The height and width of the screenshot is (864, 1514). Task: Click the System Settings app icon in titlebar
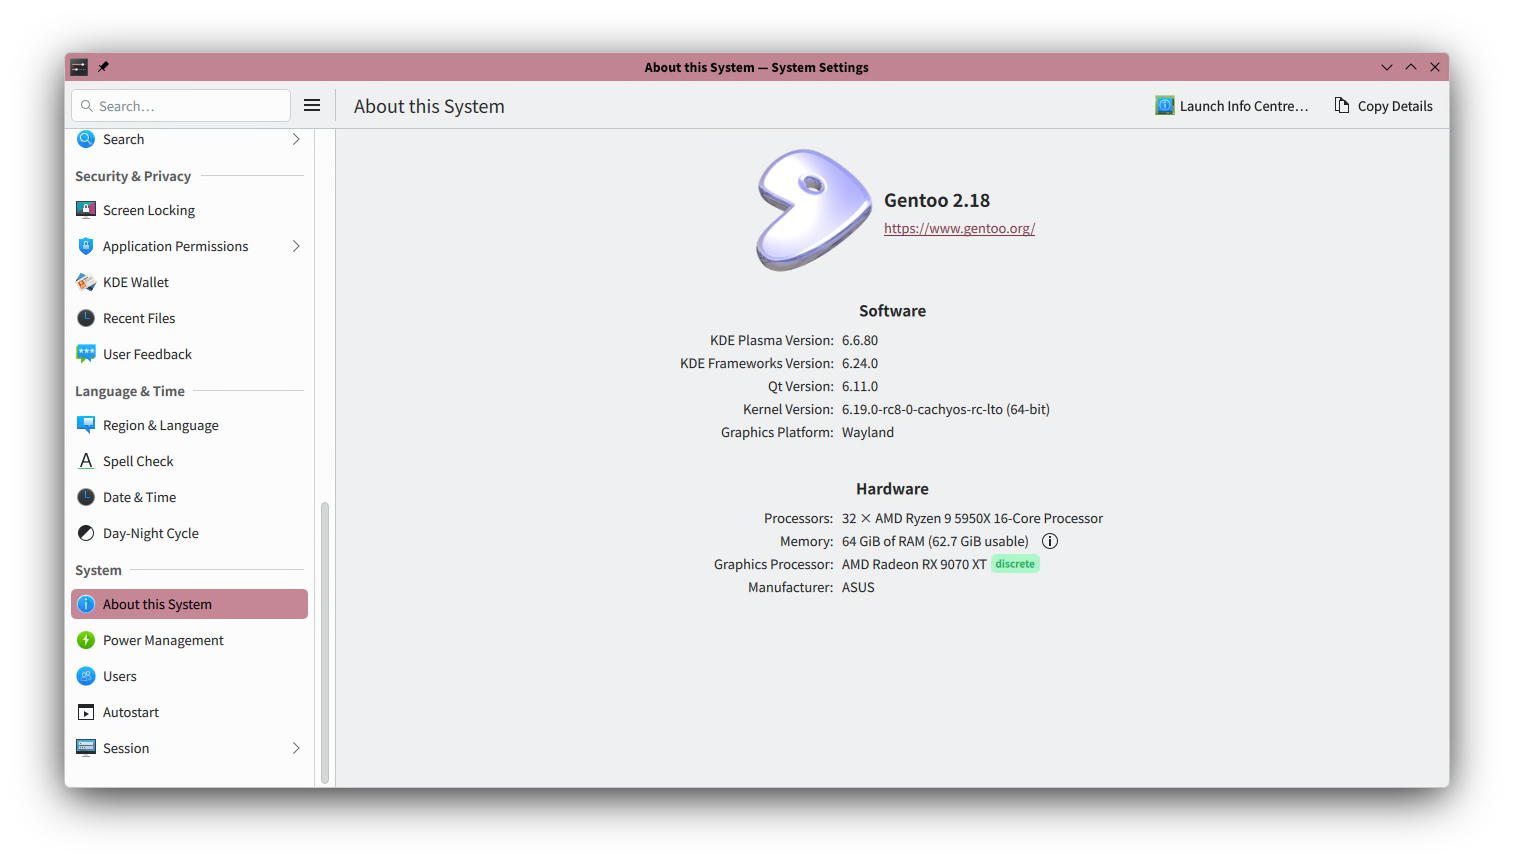pyautogui.click(x=79, y=67)
